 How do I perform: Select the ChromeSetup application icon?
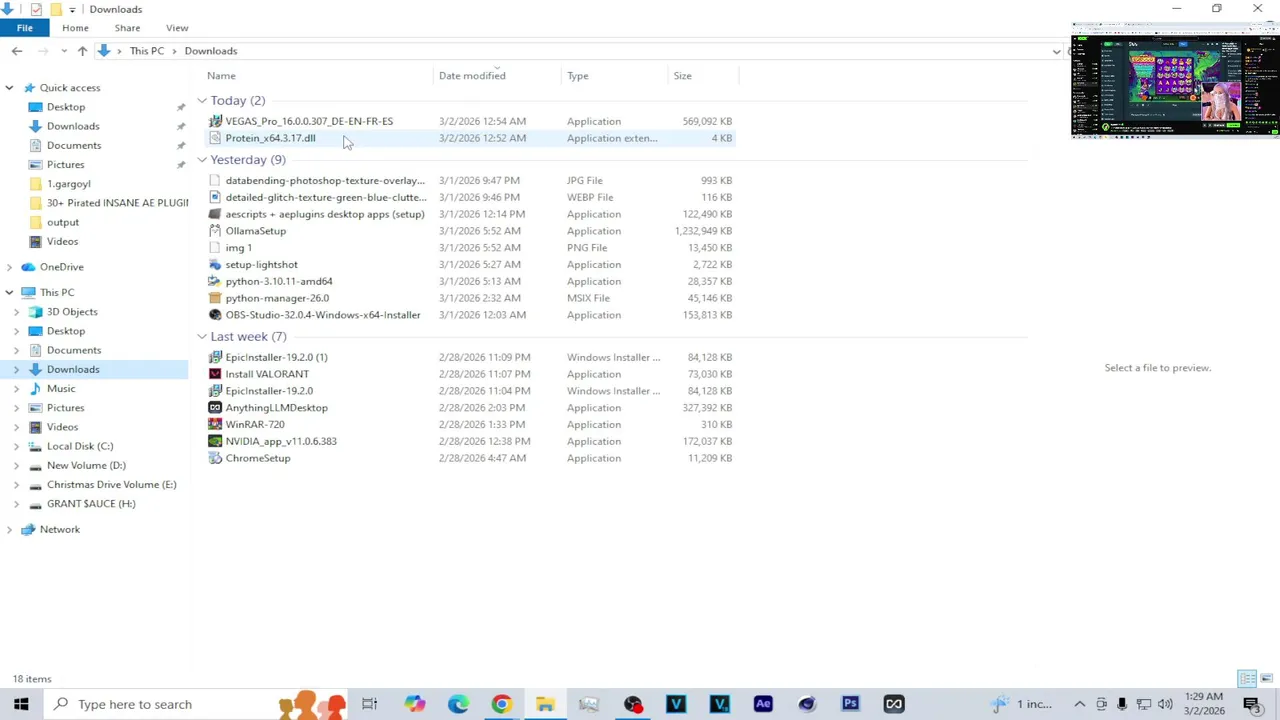pyautogui.click(x=215, y=458)
